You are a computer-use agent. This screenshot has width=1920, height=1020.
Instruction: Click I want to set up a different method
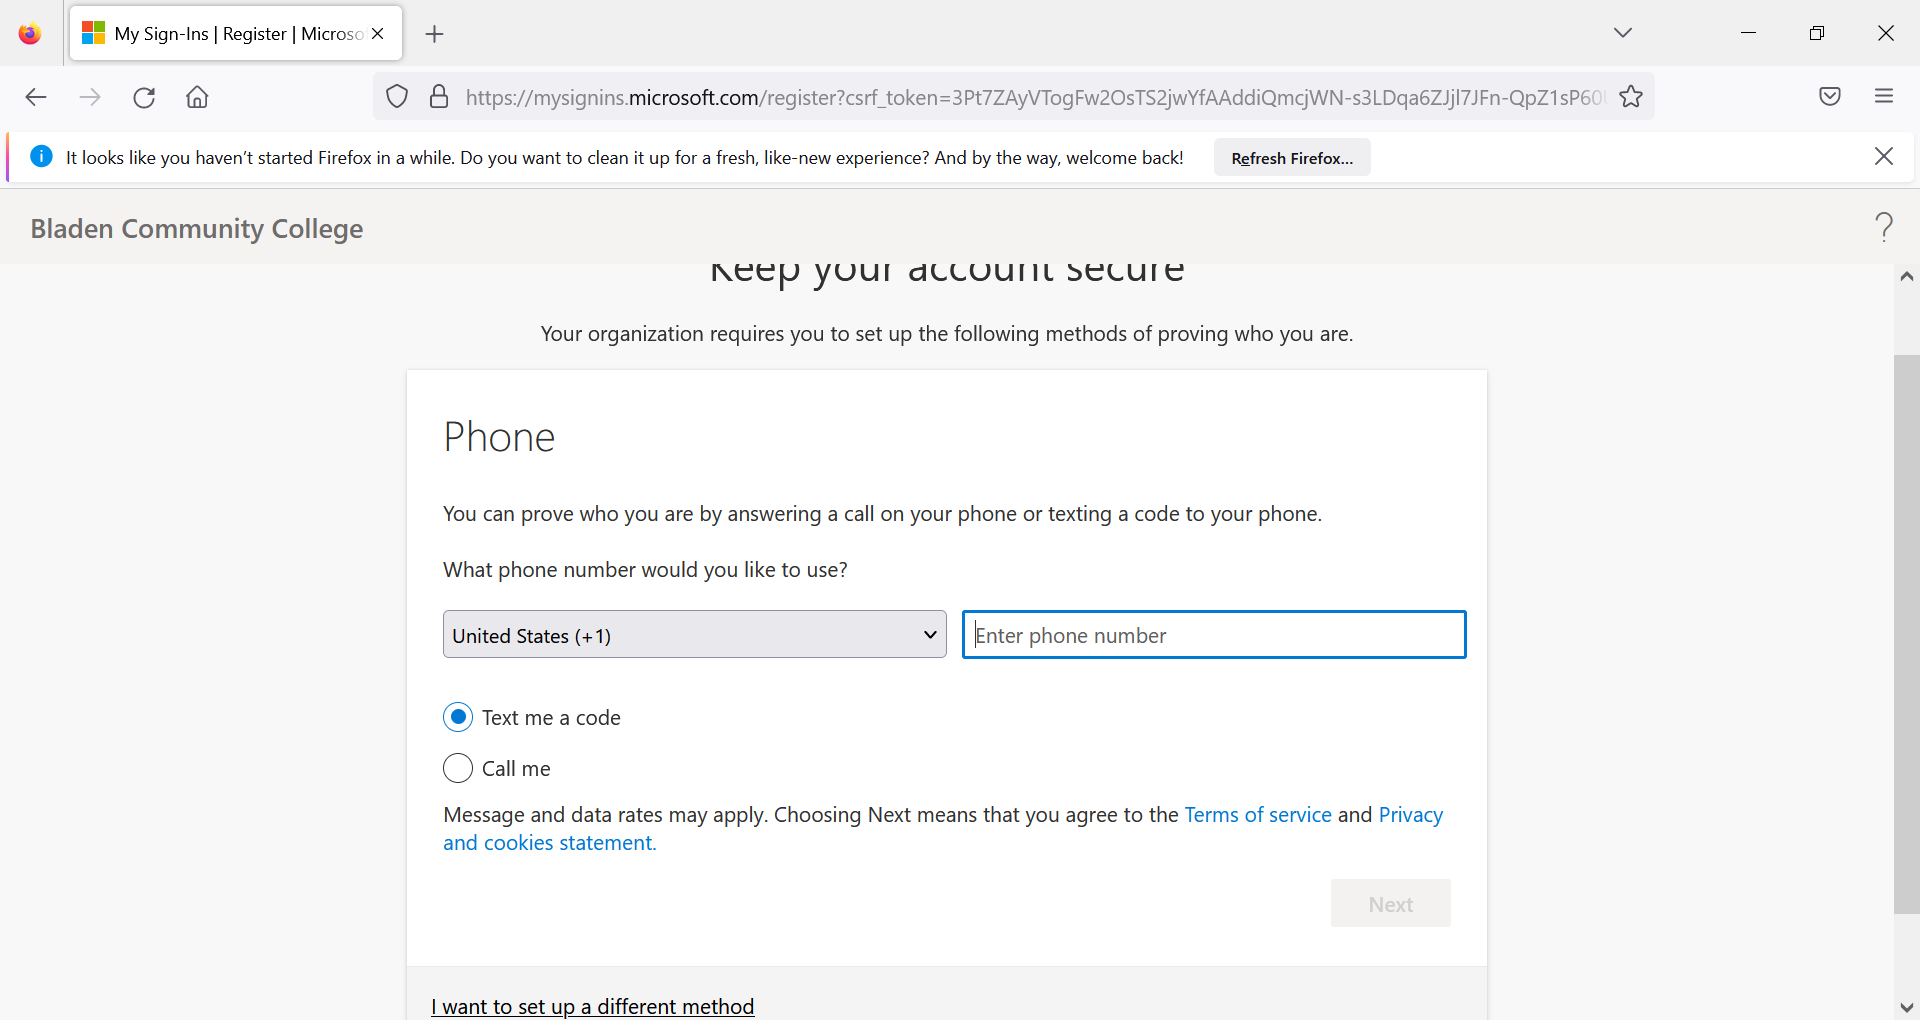[593, 1006]
